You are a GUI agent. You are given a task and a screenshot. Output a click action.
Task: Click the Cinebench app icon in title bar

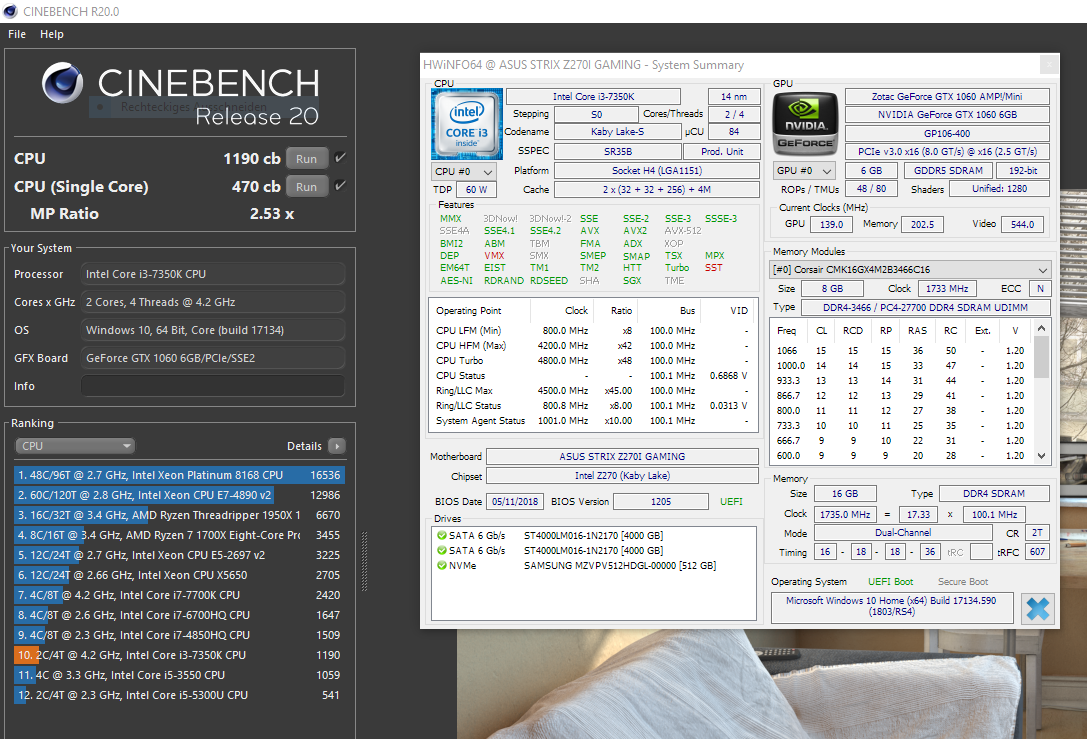(10, 11)
